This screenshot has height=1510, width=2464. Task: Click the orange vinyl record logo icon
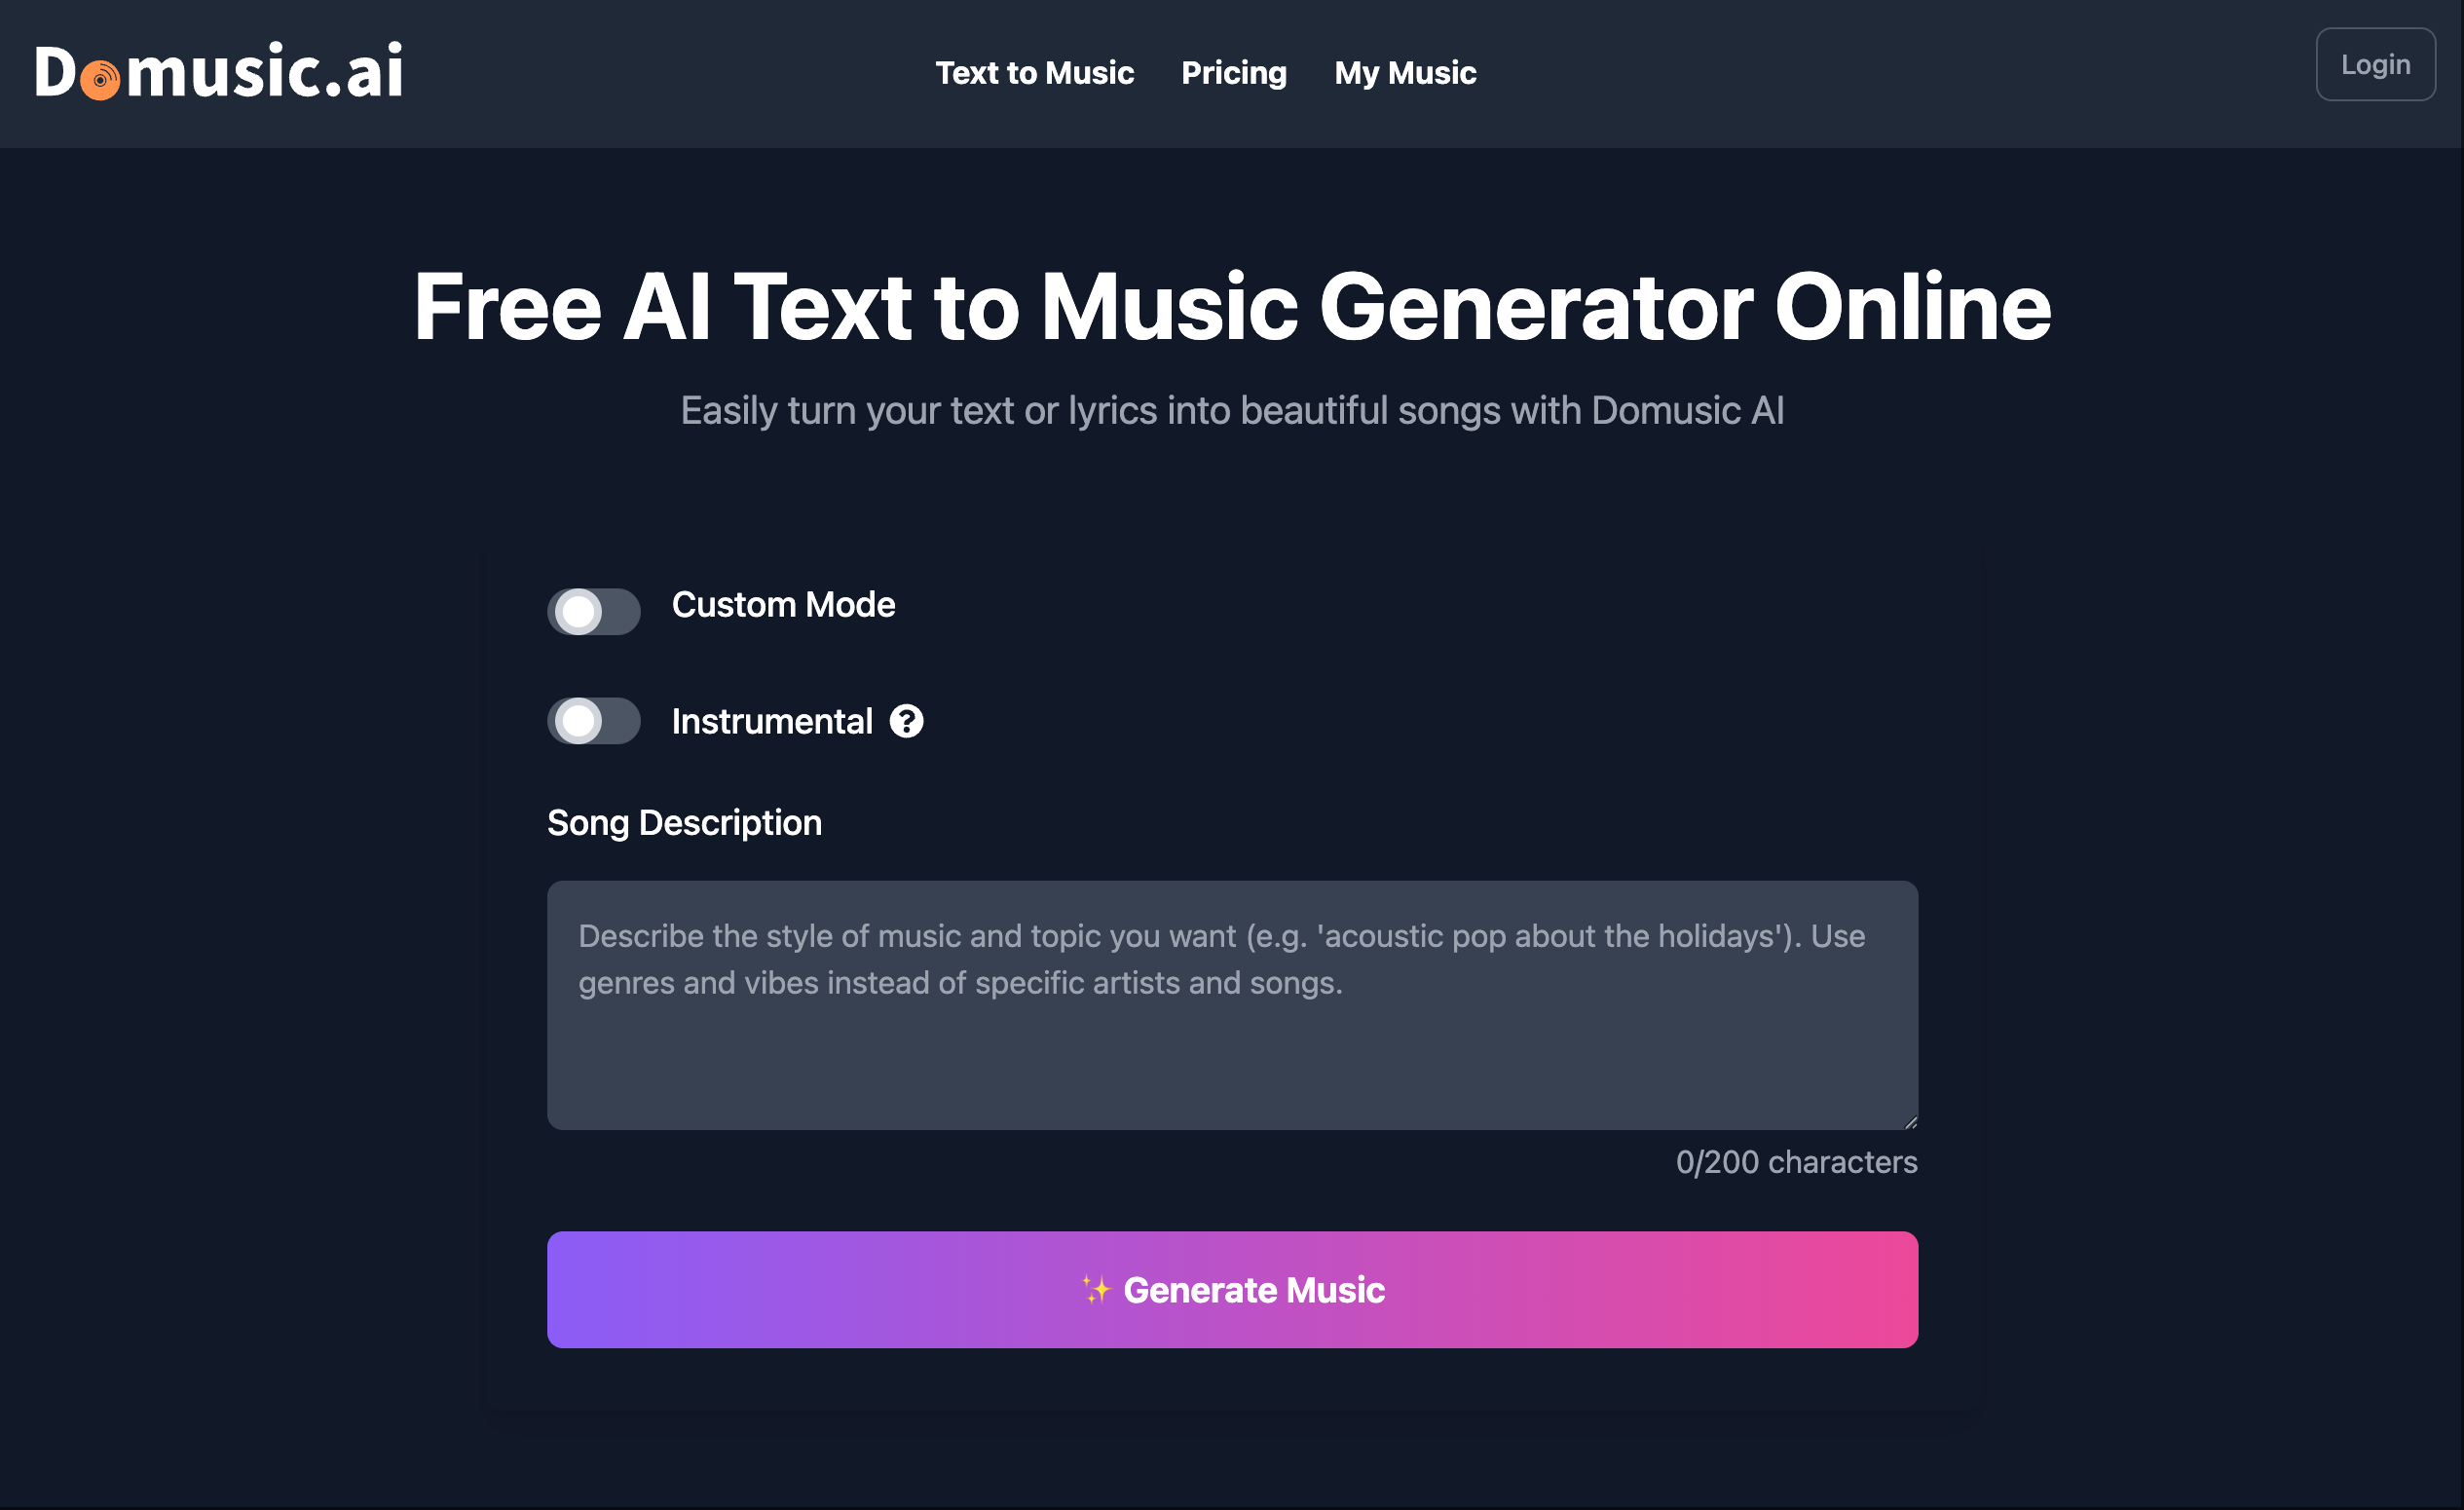point(99,80)
